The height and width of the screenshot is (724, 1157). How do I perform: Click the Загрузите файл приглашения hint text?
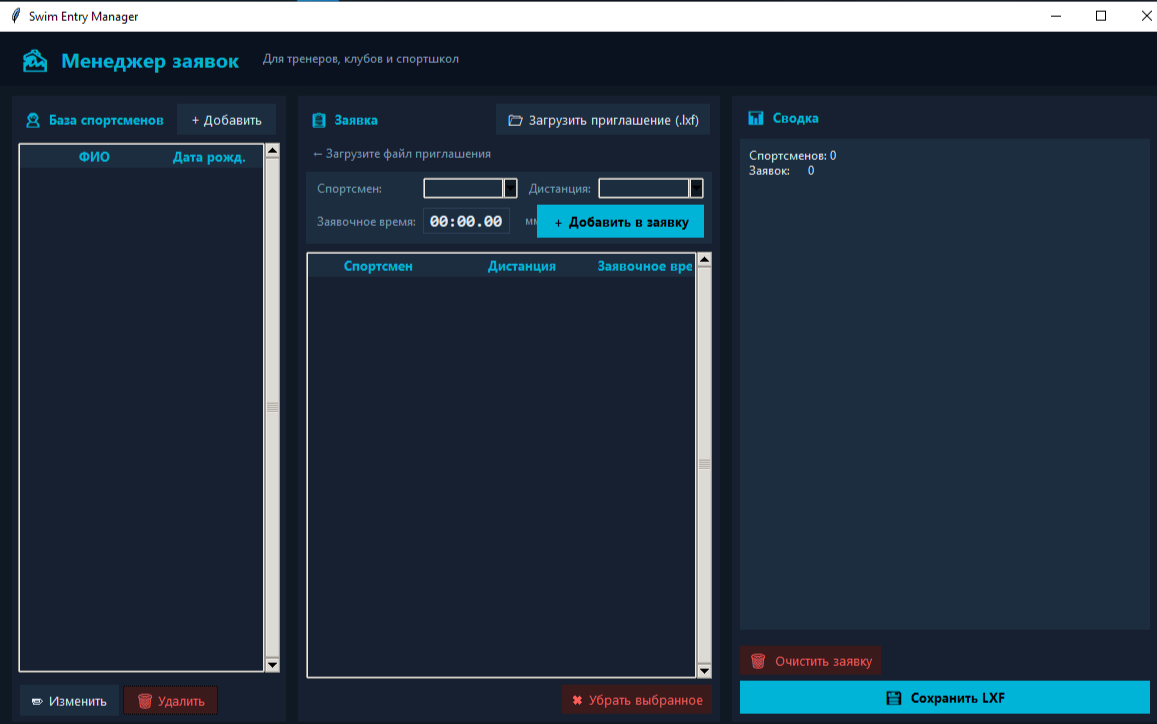401,154
